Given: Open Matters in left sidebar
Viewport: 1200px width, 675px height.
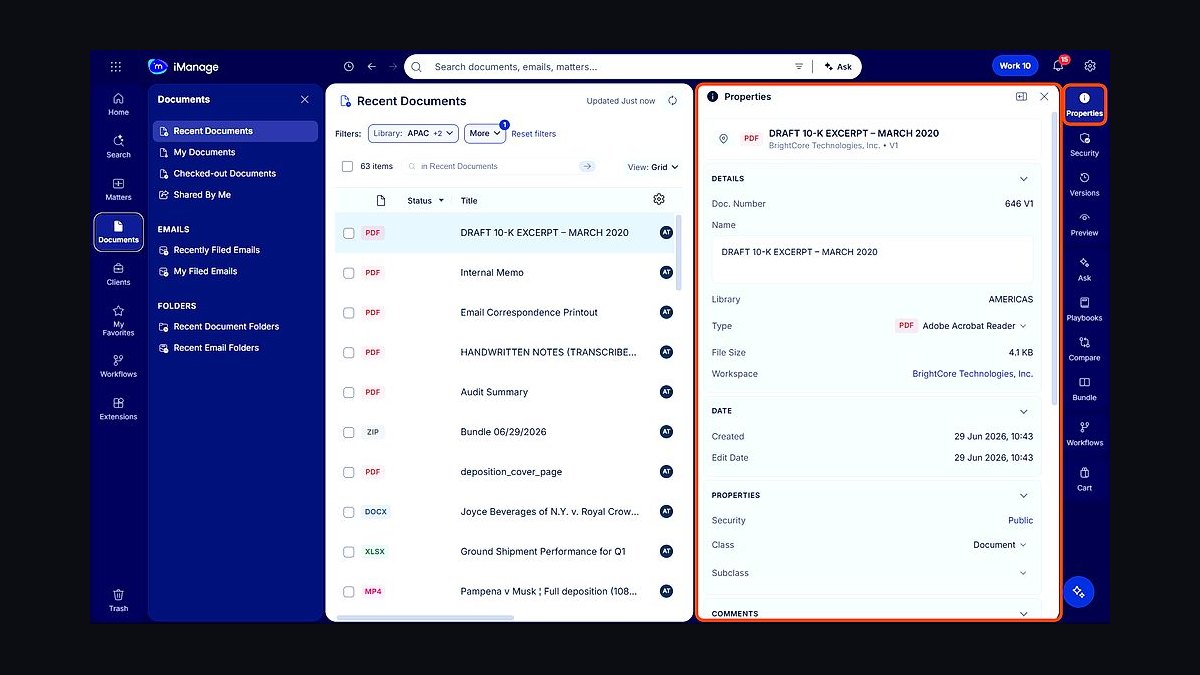Looking at the screenshot, I should point(118,189).
